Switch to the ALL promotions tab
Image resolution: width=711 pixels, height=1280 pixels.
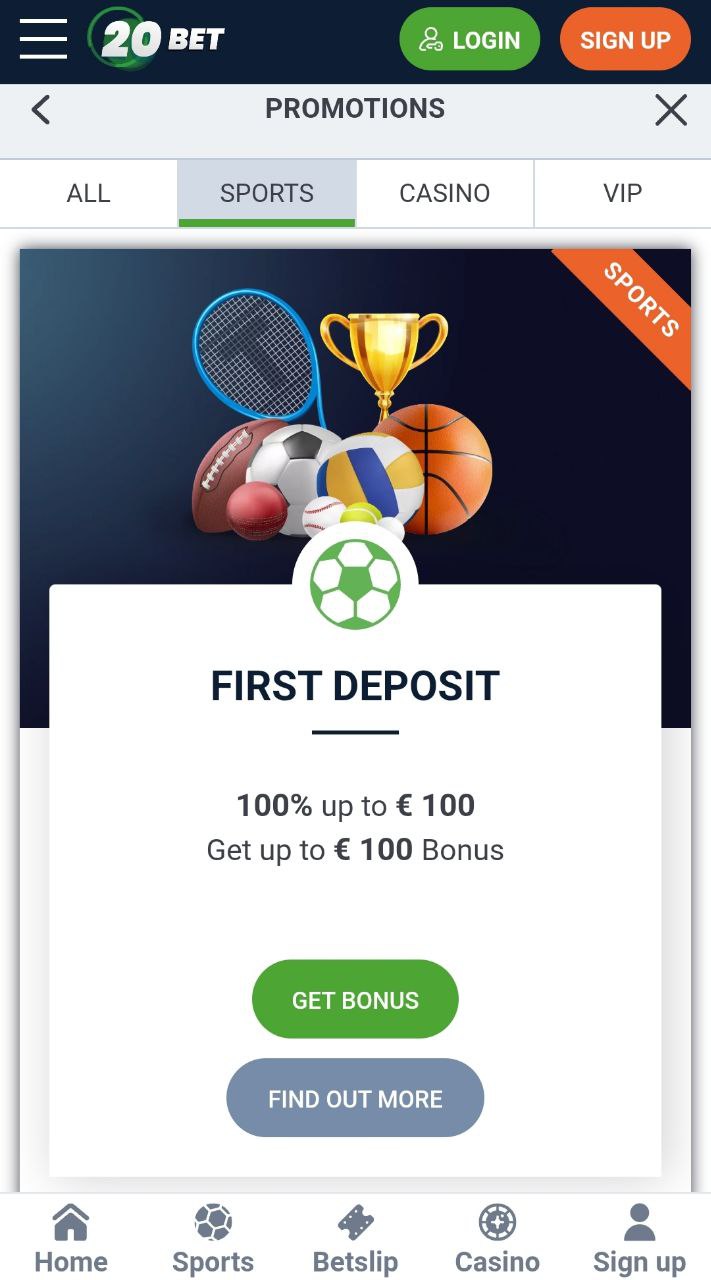pos(89,193)
